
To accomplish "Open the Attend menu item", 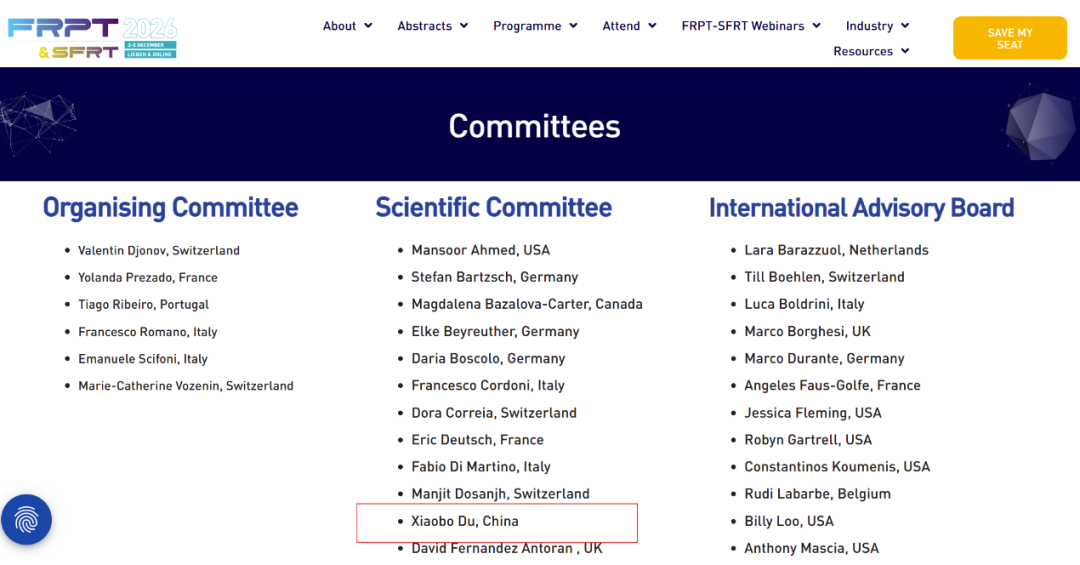I will [x=621, y=25].
